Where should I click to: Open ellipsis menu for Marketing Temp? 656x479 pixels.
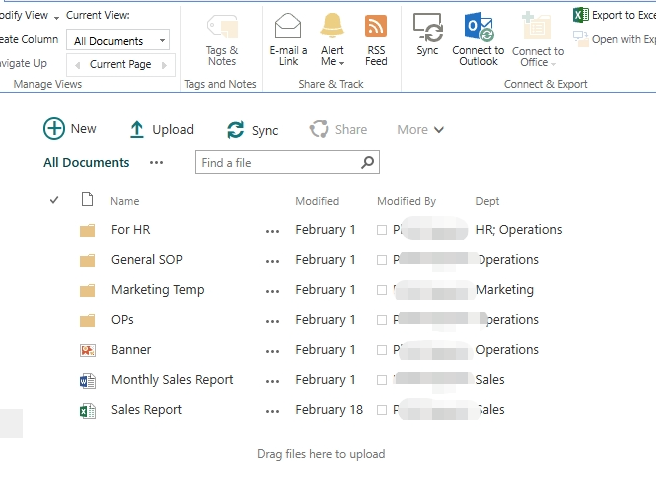click(272, 292)
